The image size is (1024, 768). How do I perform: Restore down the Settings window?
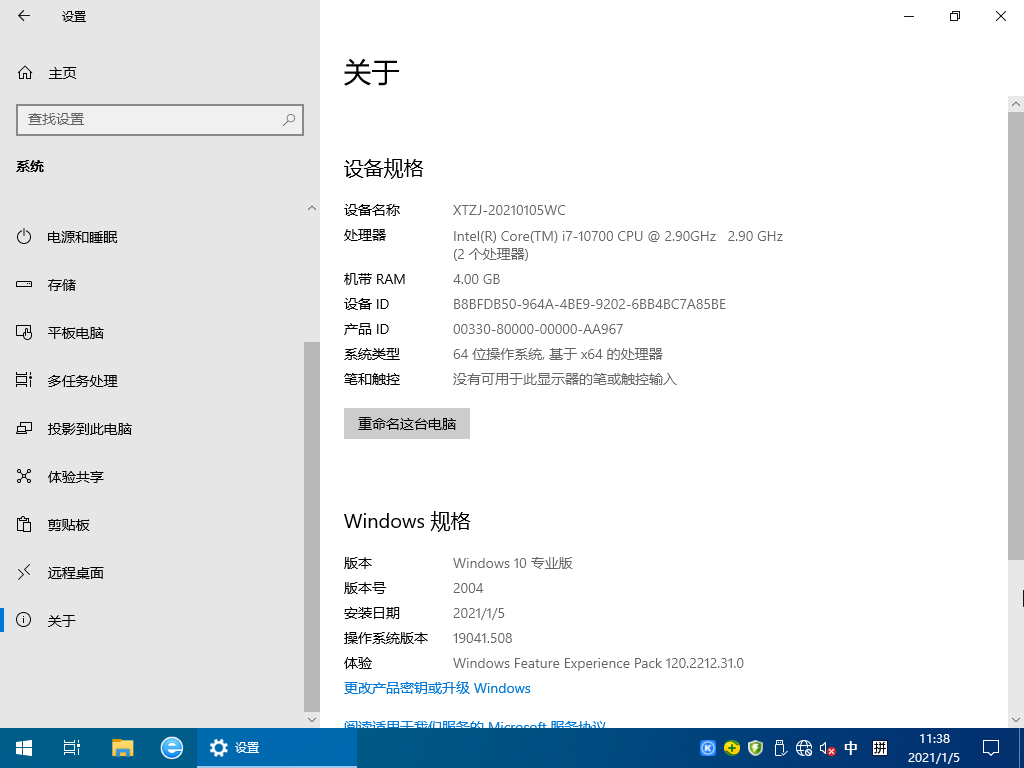click(955, 16)
